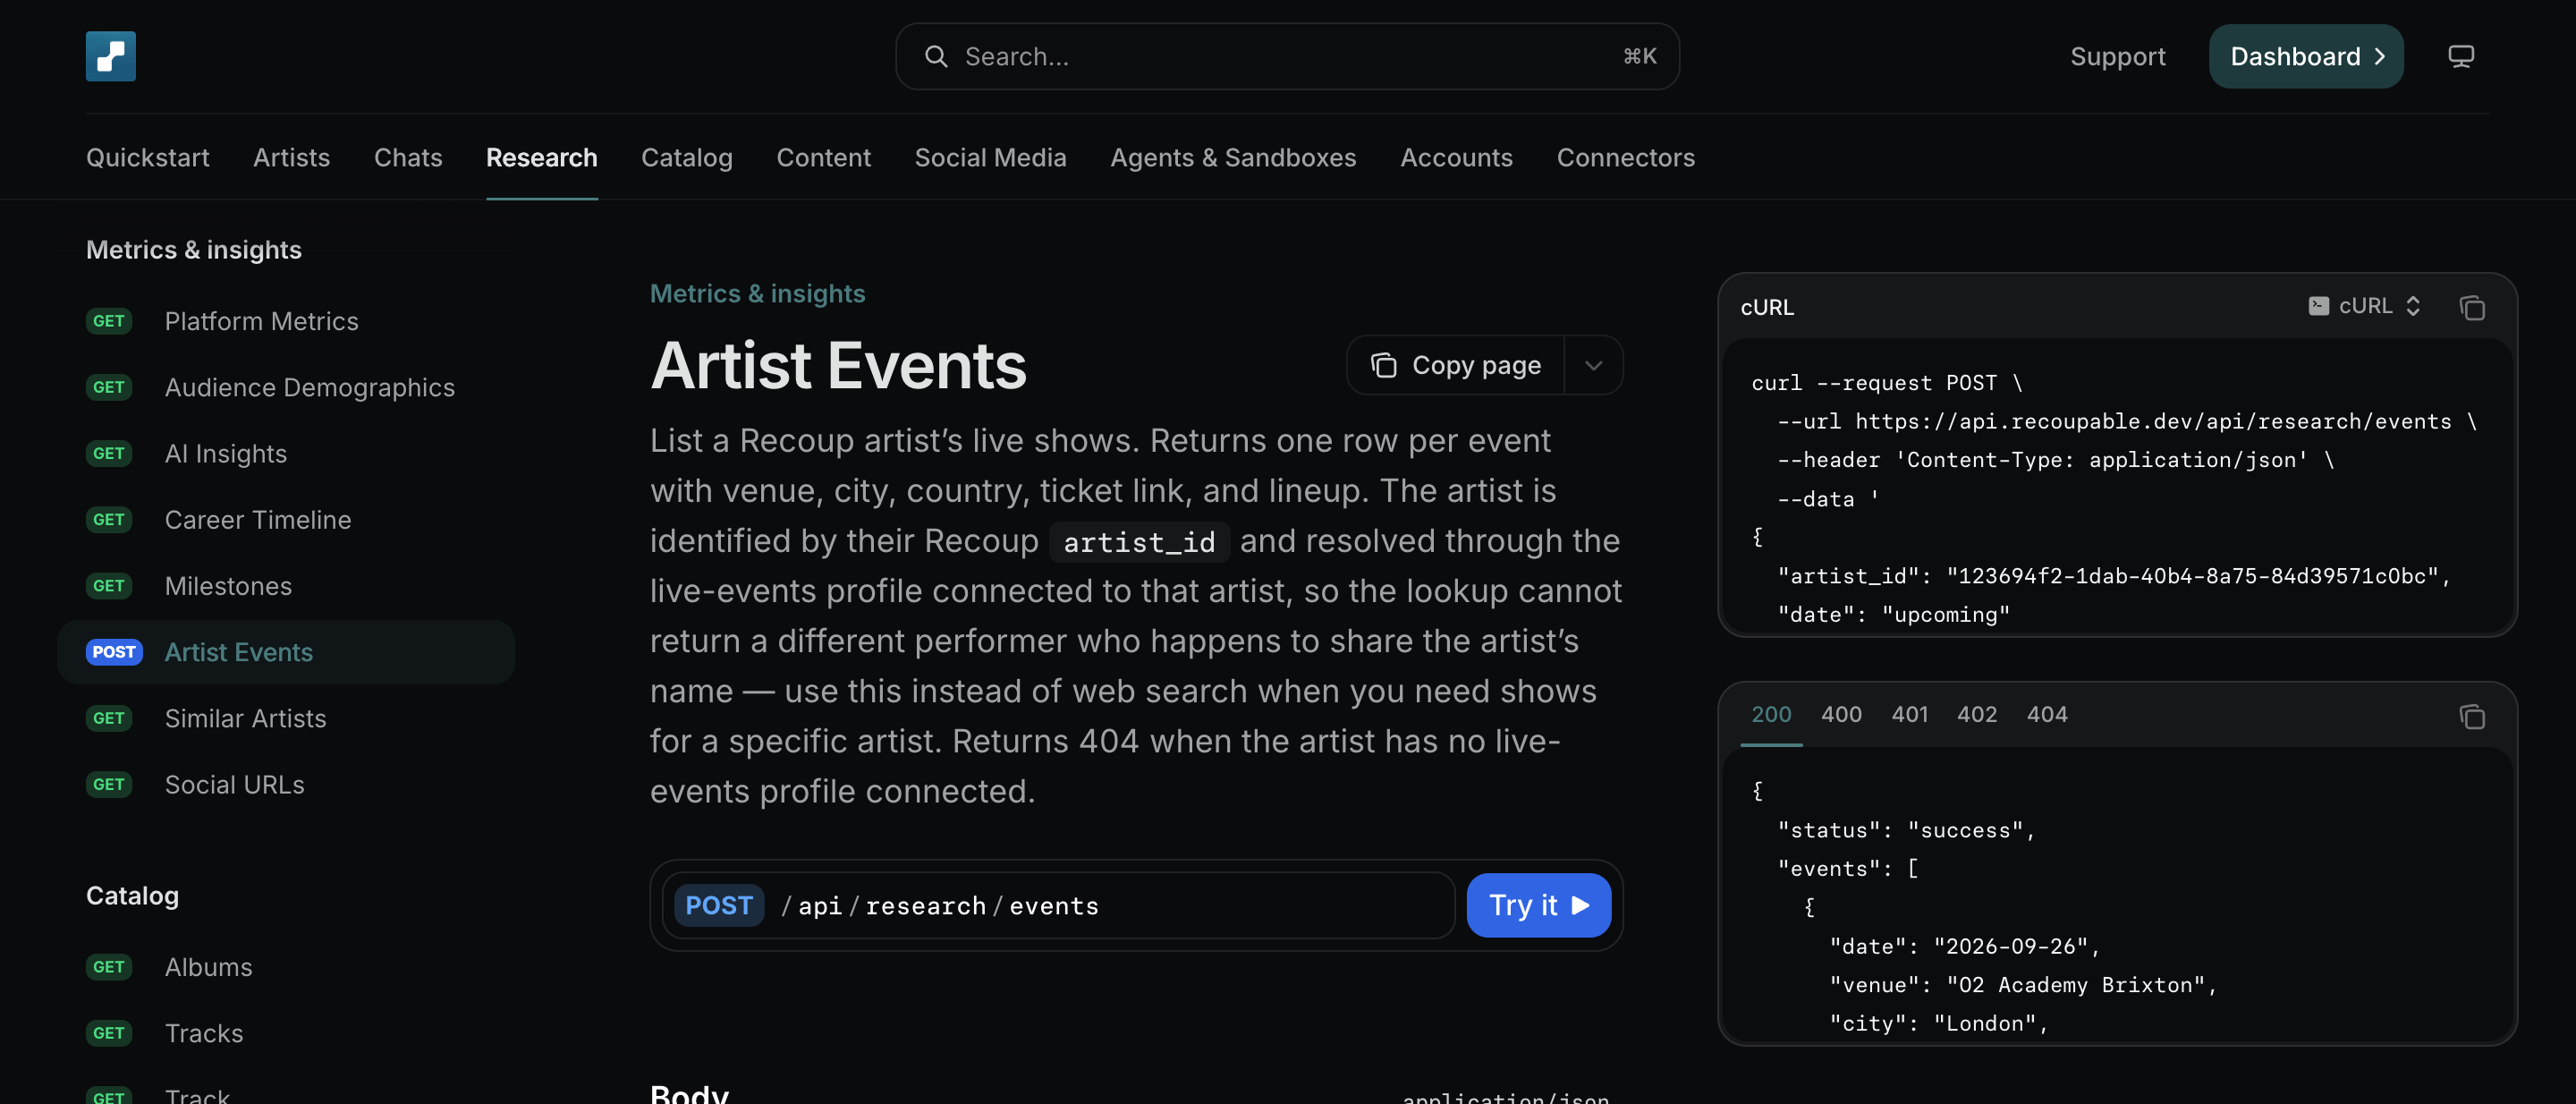Viewport: 2576px width, 1104px height.
Task: Click the terminal icon next to cURL selector
Action: (x=2318, y=306)
